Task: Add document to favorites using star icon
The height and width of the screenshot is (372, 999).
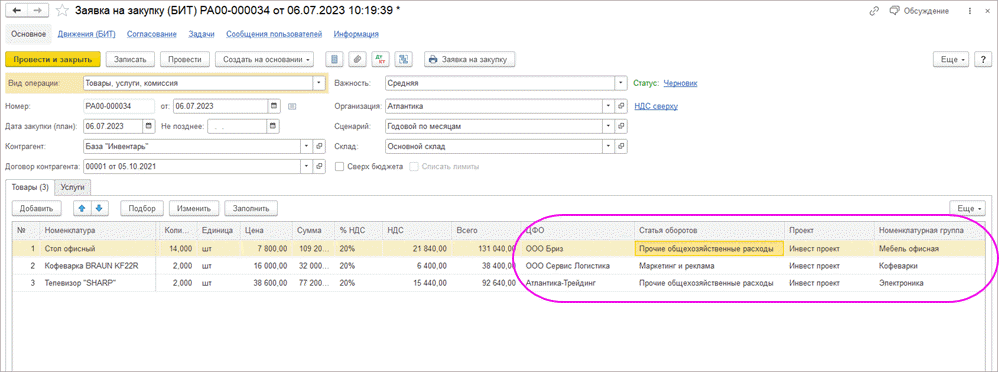Action: (61, 11)
